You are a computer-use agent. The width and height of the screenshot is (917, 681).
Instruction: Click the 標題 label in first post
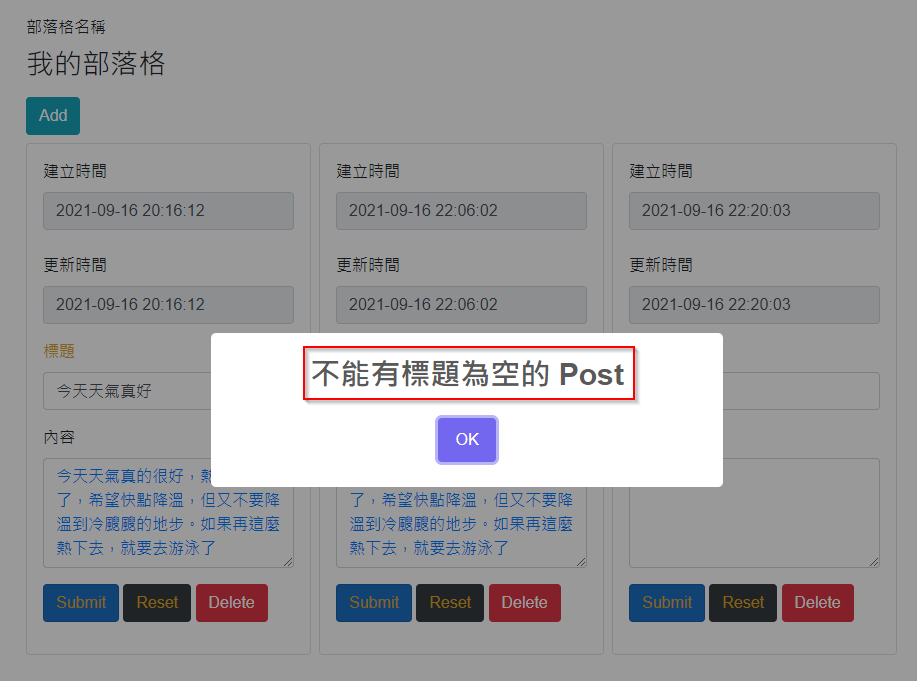59,351
